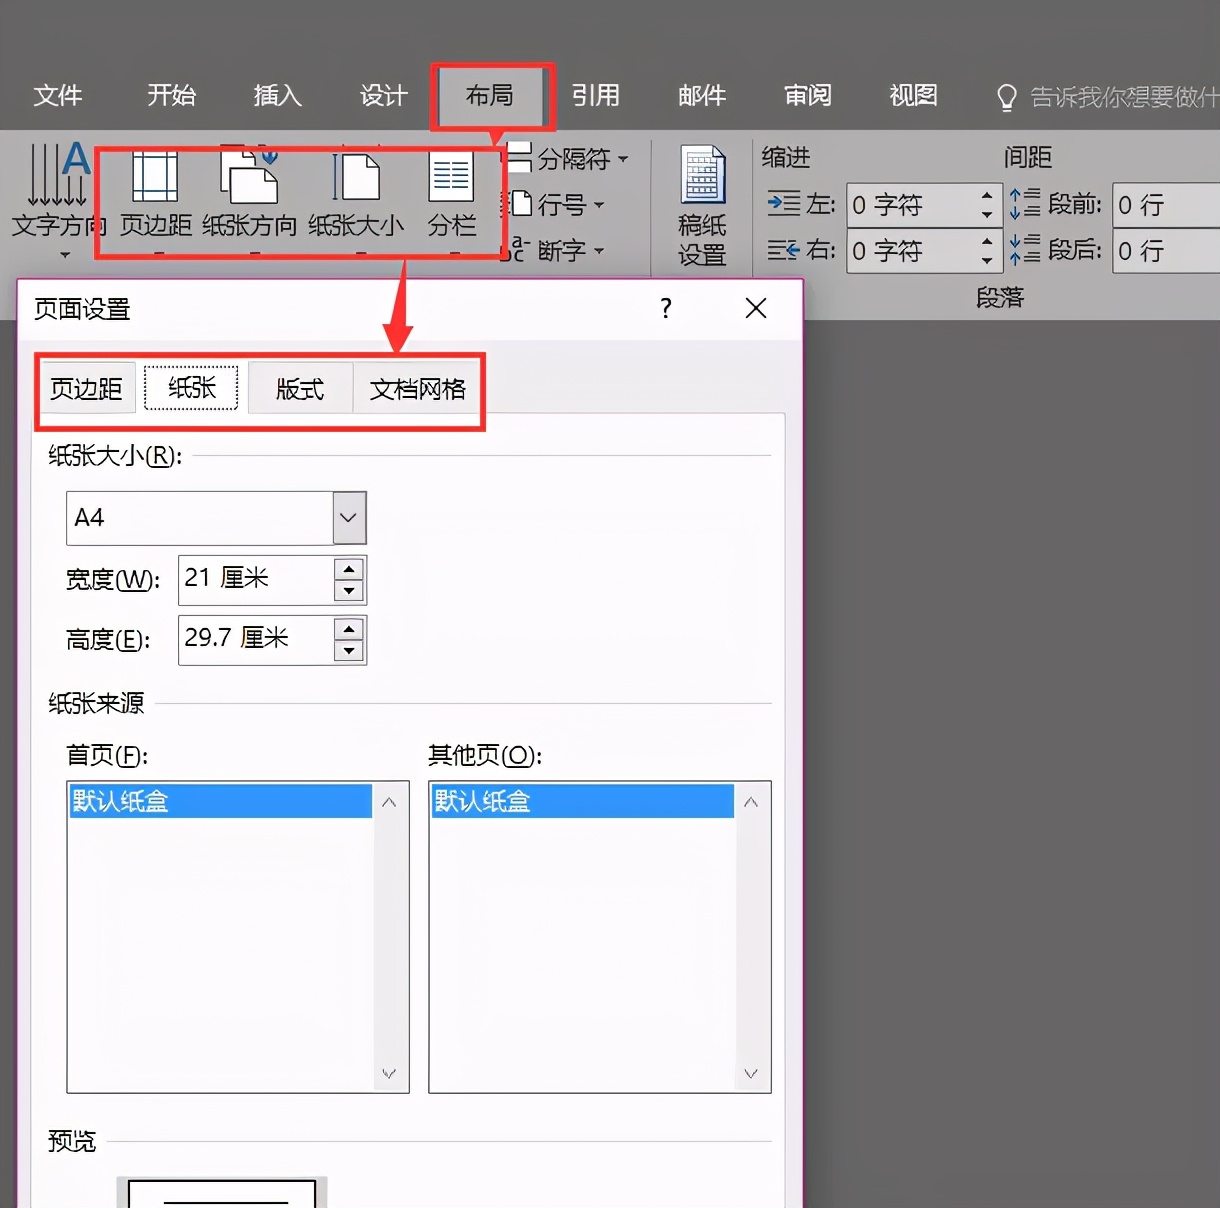The image size is (1220, 1208).
Task: Increase 高度 value with up stepper
Action: point(348,629)
